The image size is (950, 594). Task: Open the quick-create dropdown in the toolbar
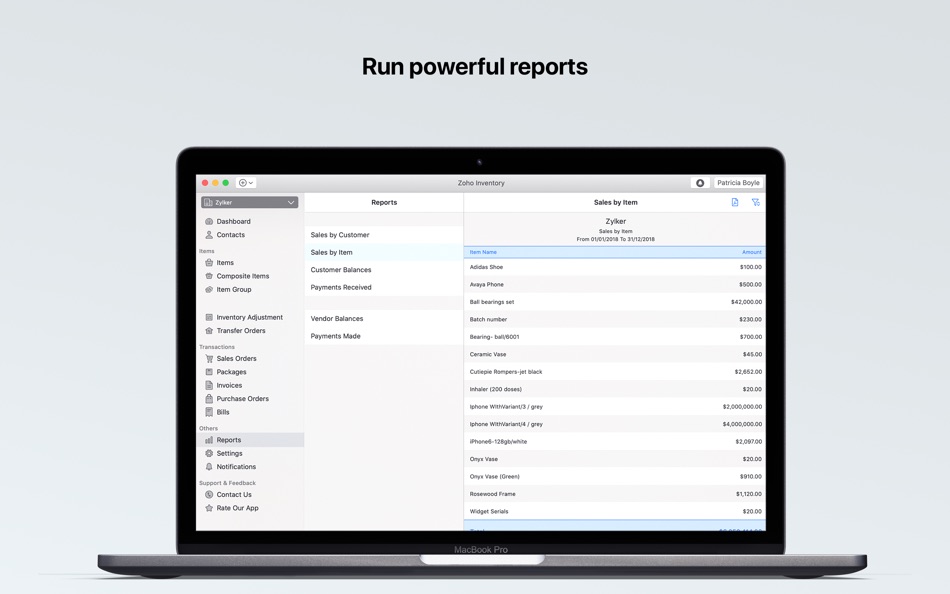click(x=243, y=183)
